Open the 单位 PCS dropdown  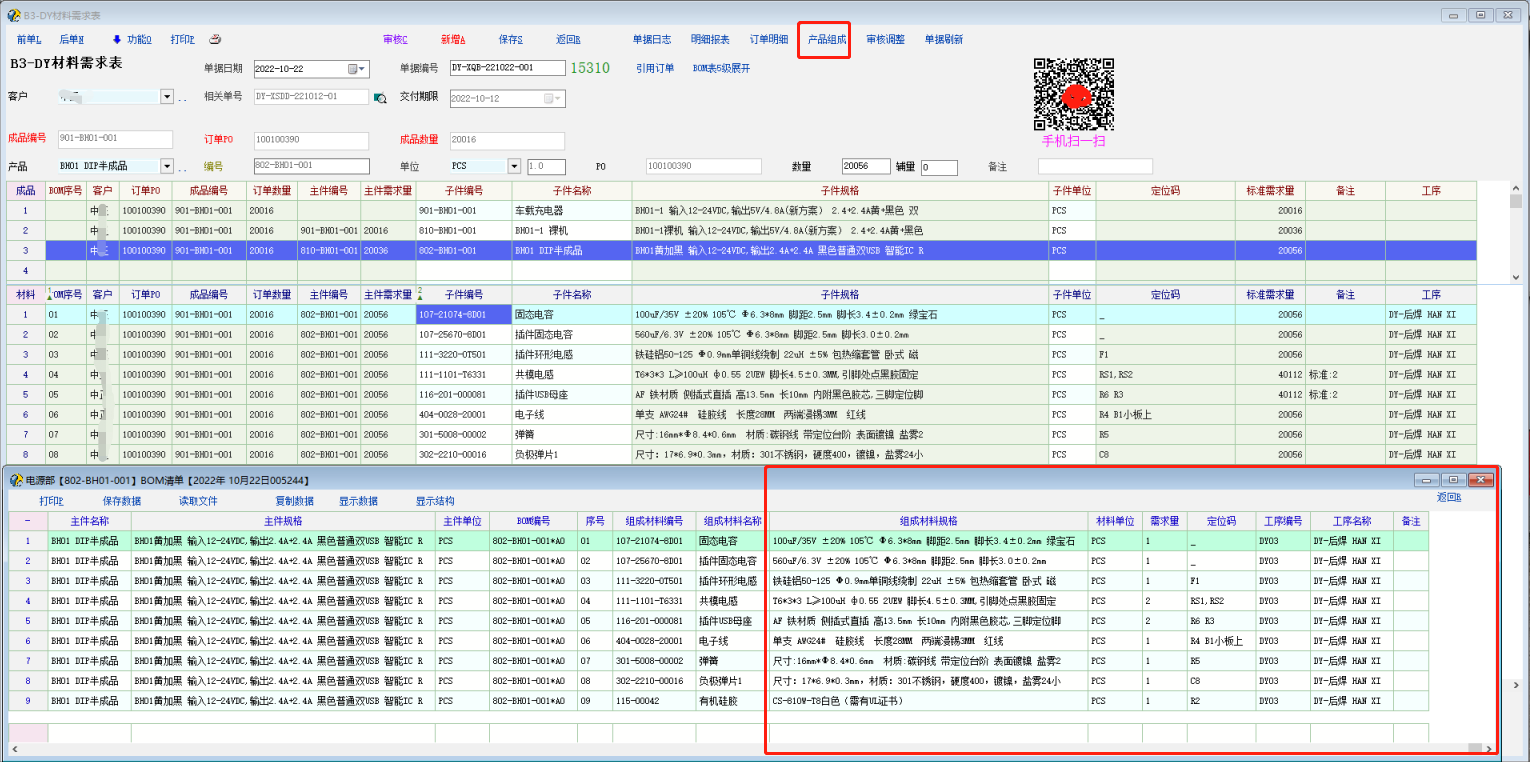tap(514, 166)
